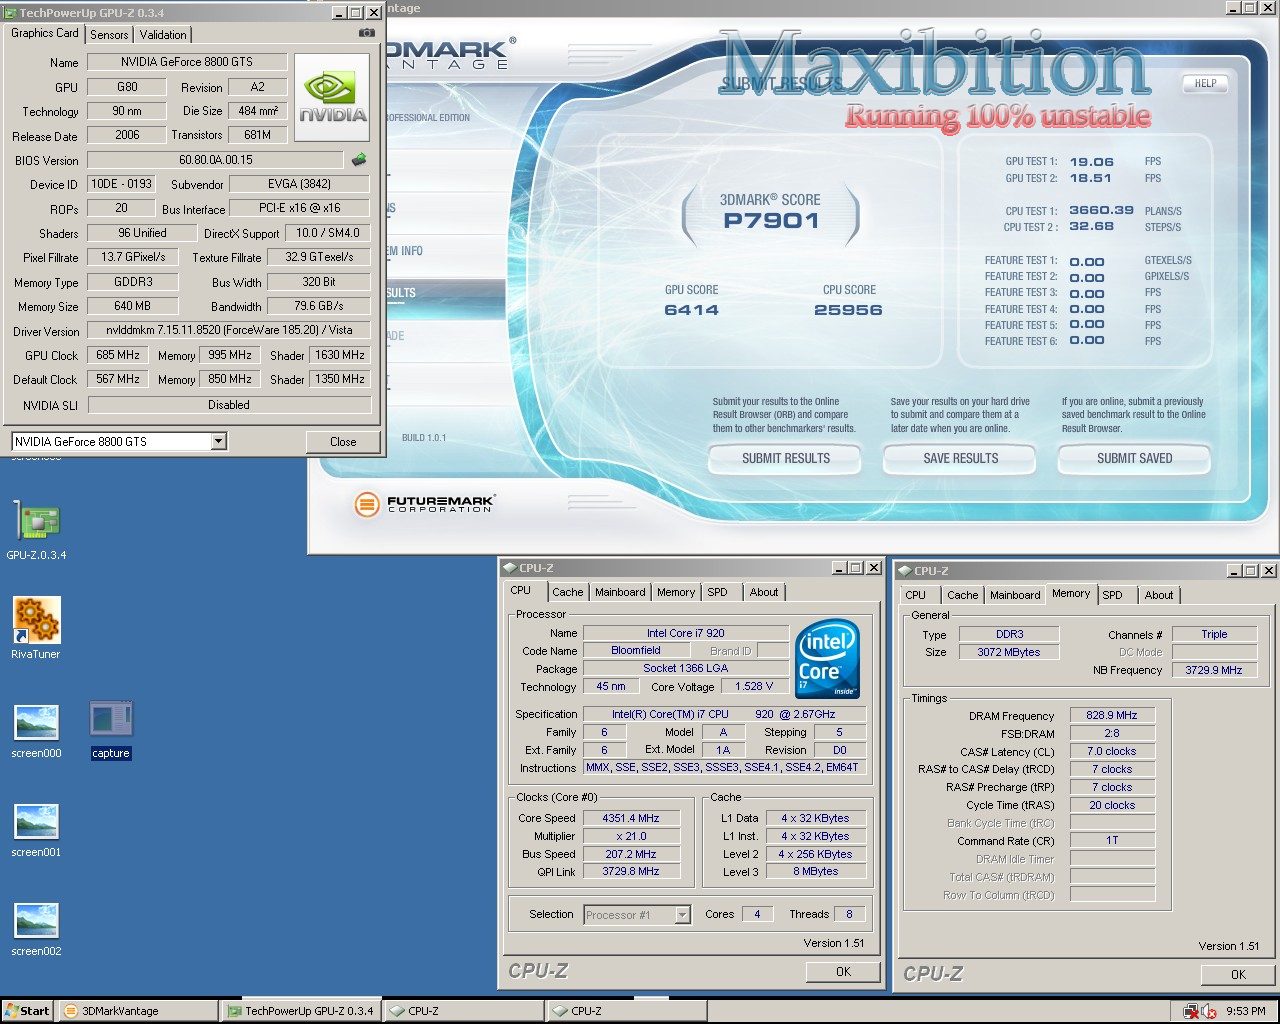The height and width of the screenshot is (1024, 1280).
Task: Click the NVIDIA logo in GPU-Z
Action: click(x=332, y=97)
